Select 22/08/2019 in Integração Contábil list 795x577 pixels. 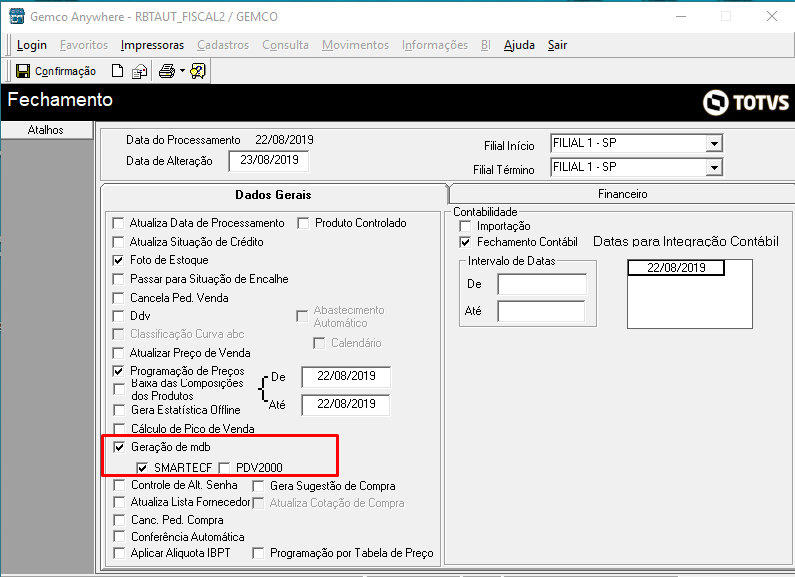point(676,268)
